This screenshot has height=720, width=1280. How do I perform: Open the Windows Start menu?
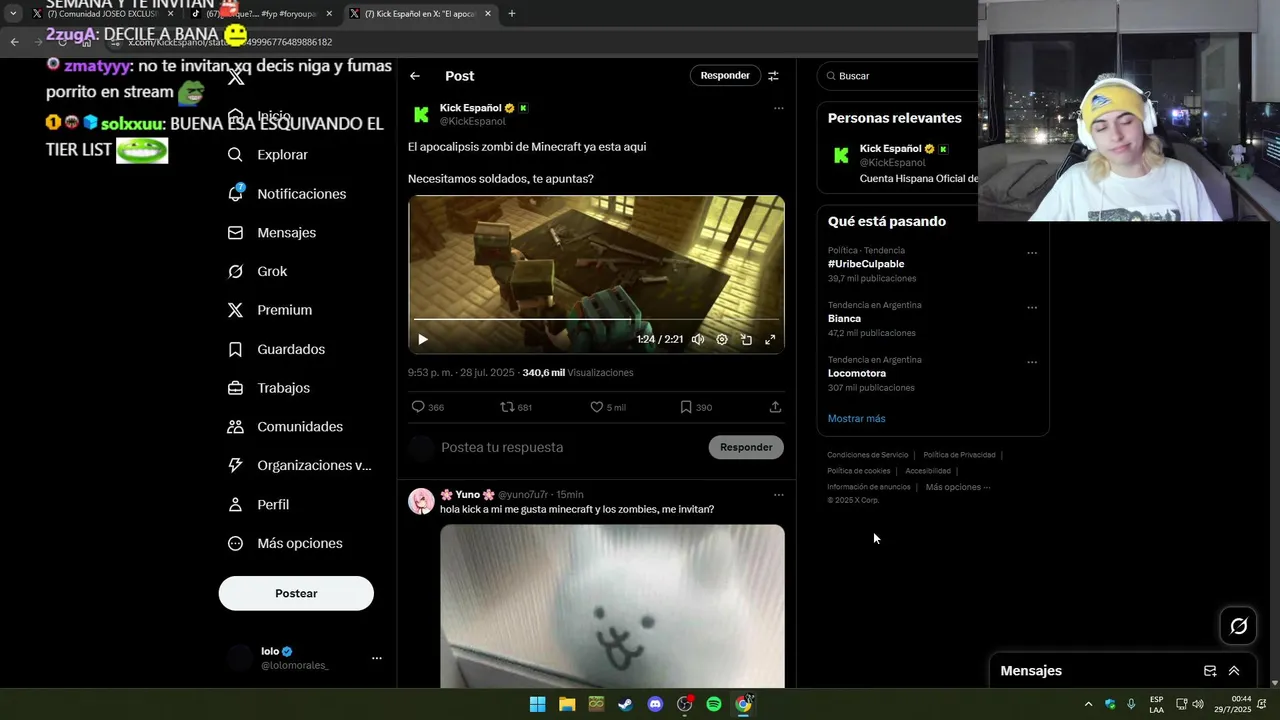tap(537, 704)
